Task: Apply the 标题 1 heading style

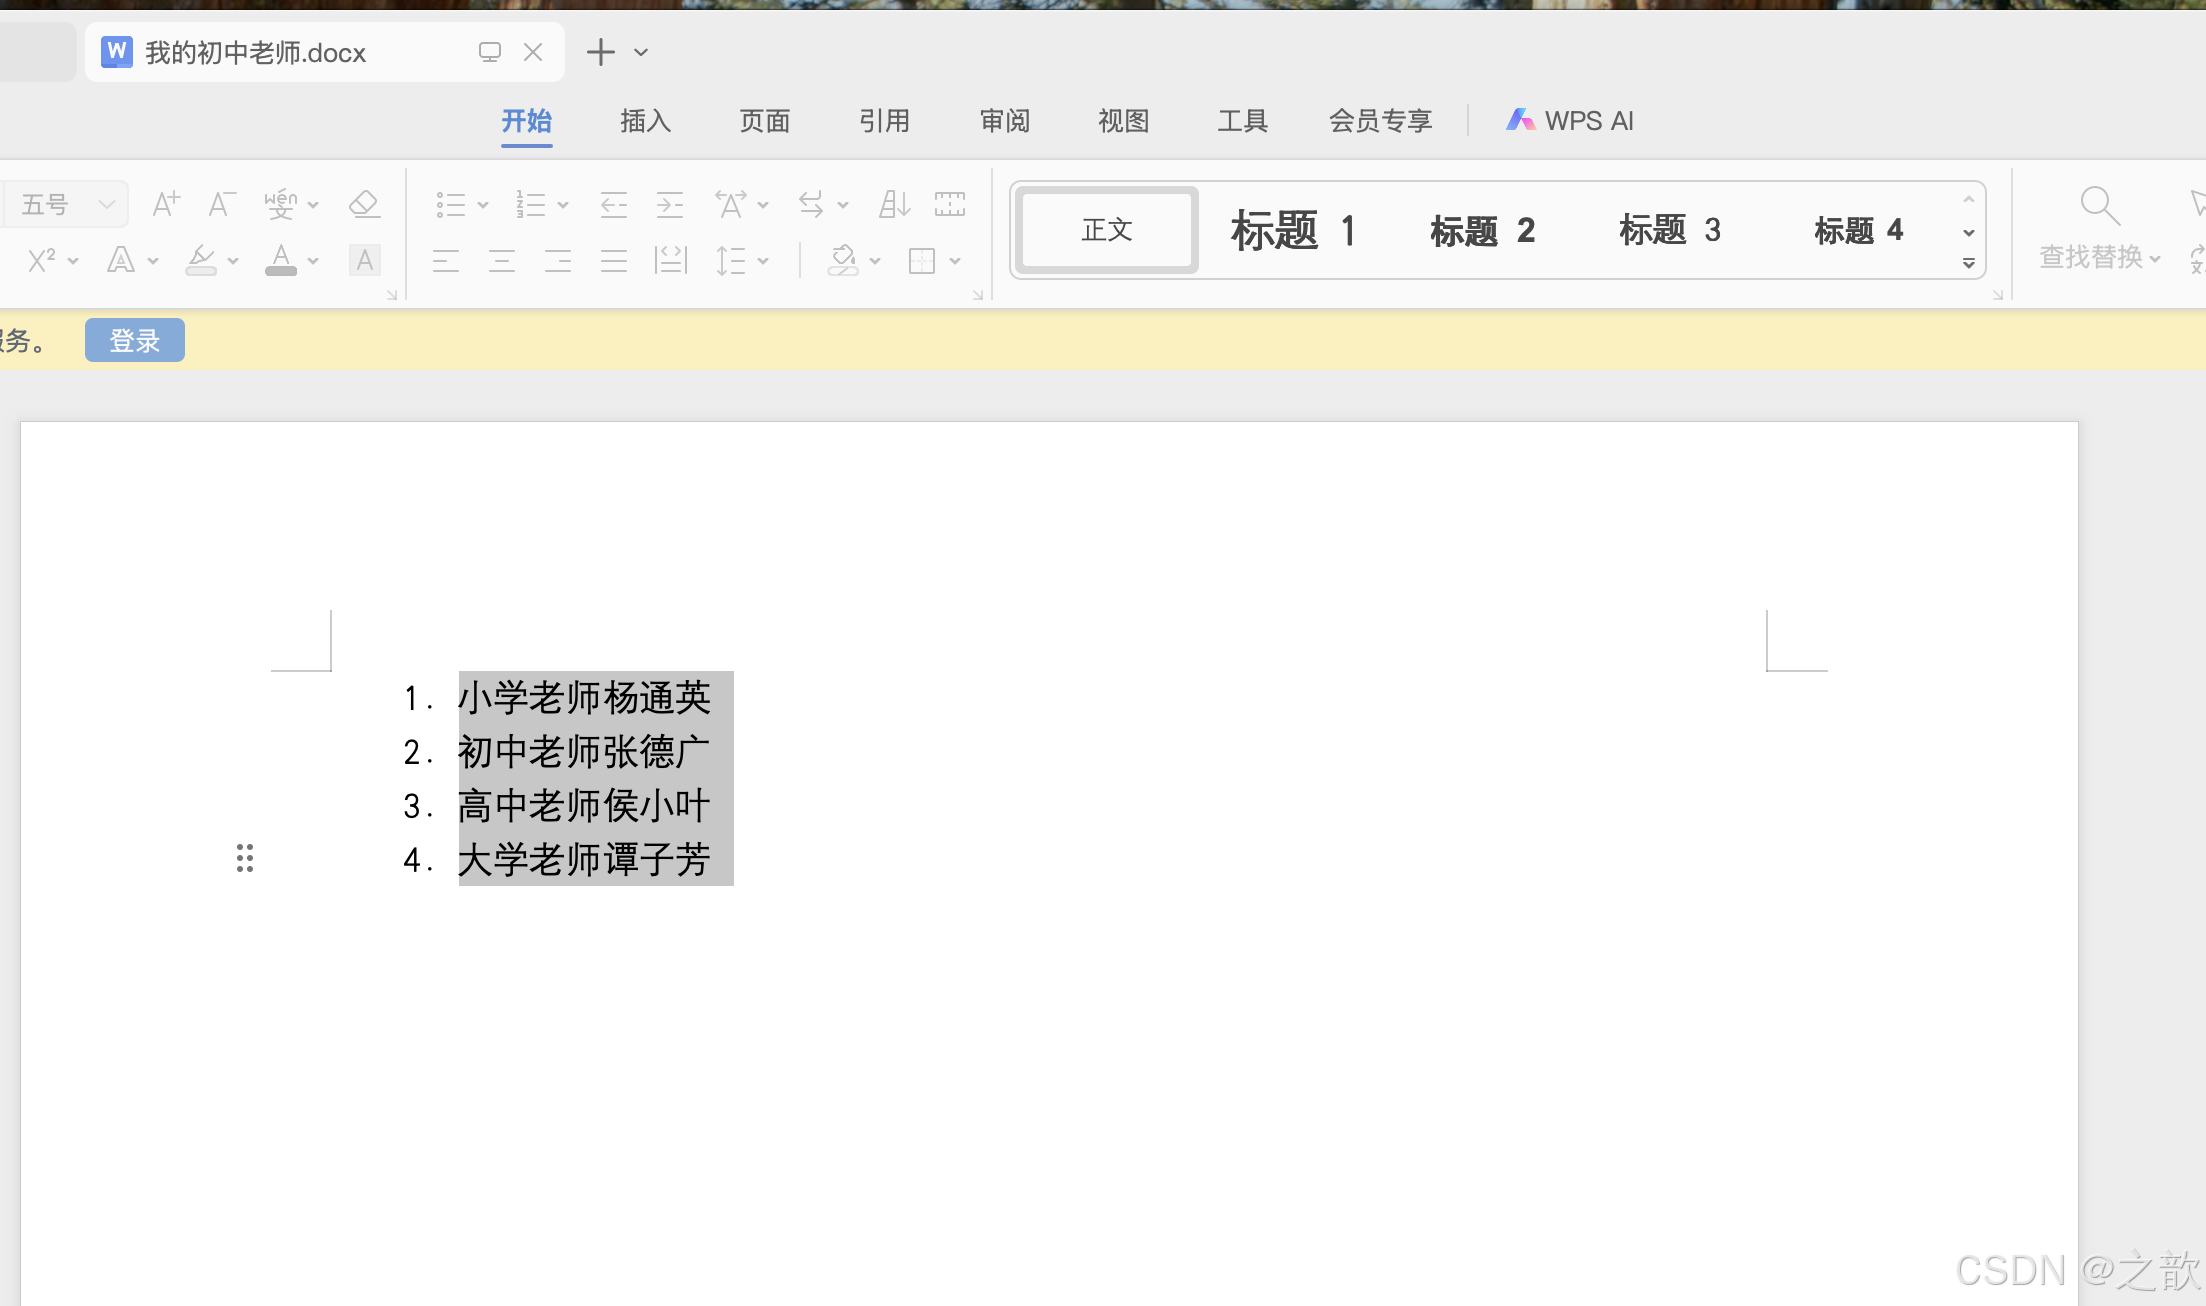Action: coord(1292,230)
